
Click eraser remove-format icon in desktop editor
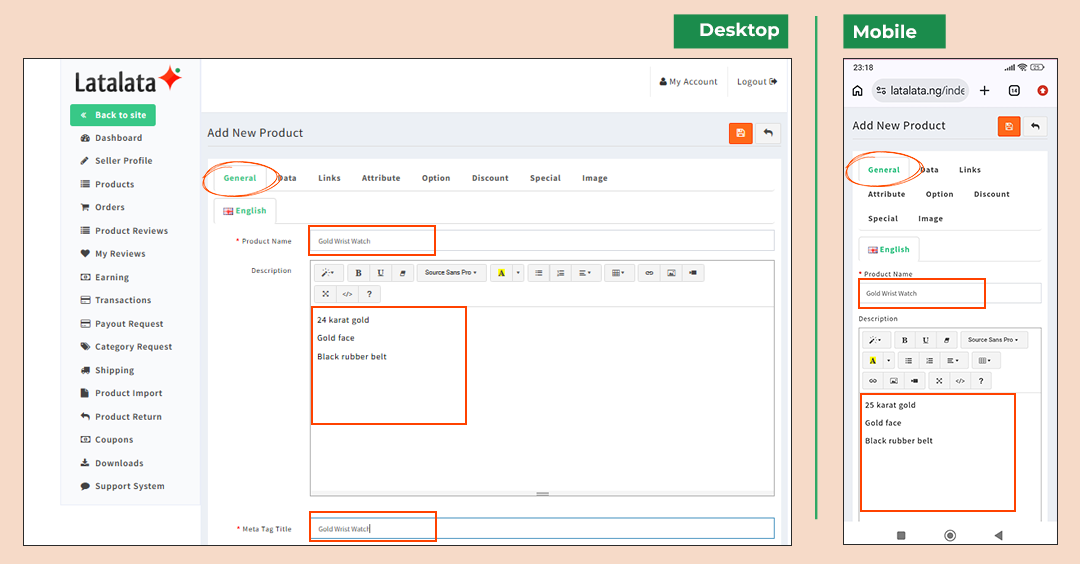[x=402, y=273]
